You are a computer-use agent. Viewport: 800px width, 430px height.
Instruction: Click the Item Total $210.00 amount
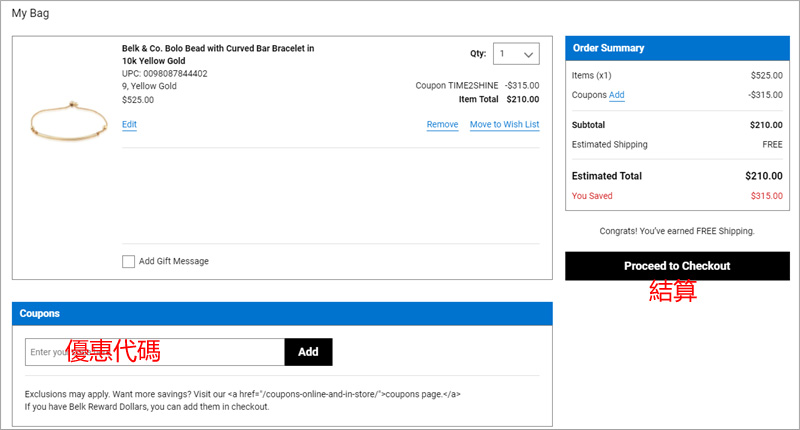coord(522,99)
